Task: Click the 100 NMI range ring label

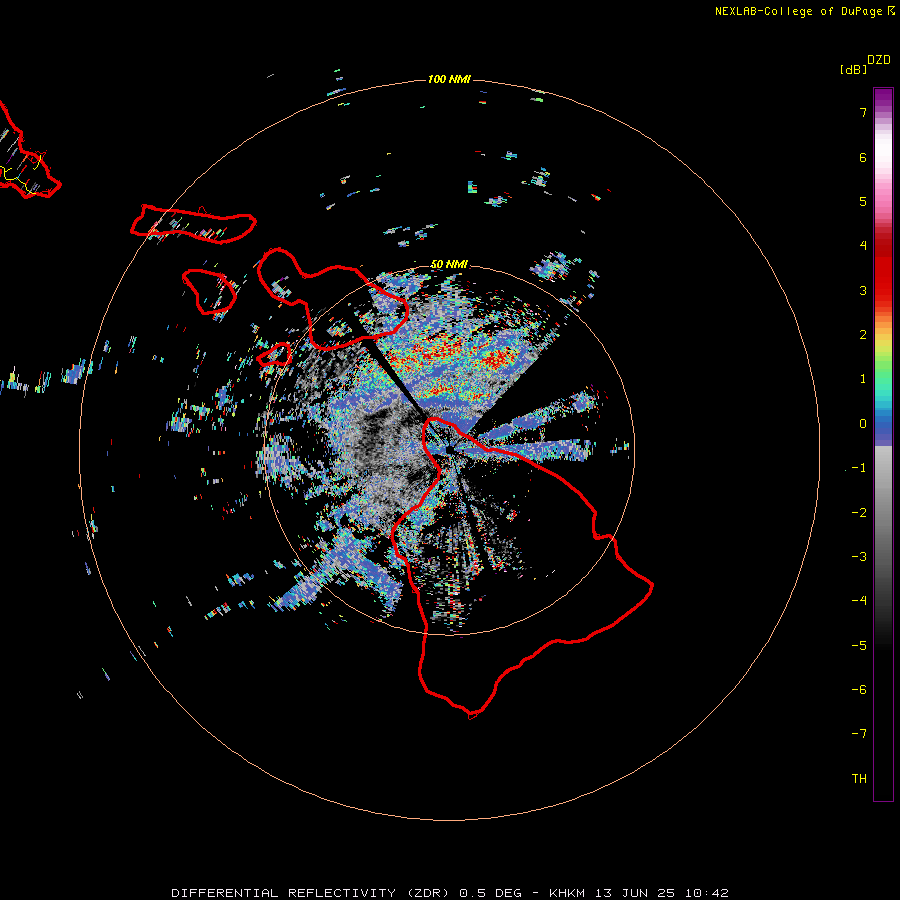Action: 449,79
